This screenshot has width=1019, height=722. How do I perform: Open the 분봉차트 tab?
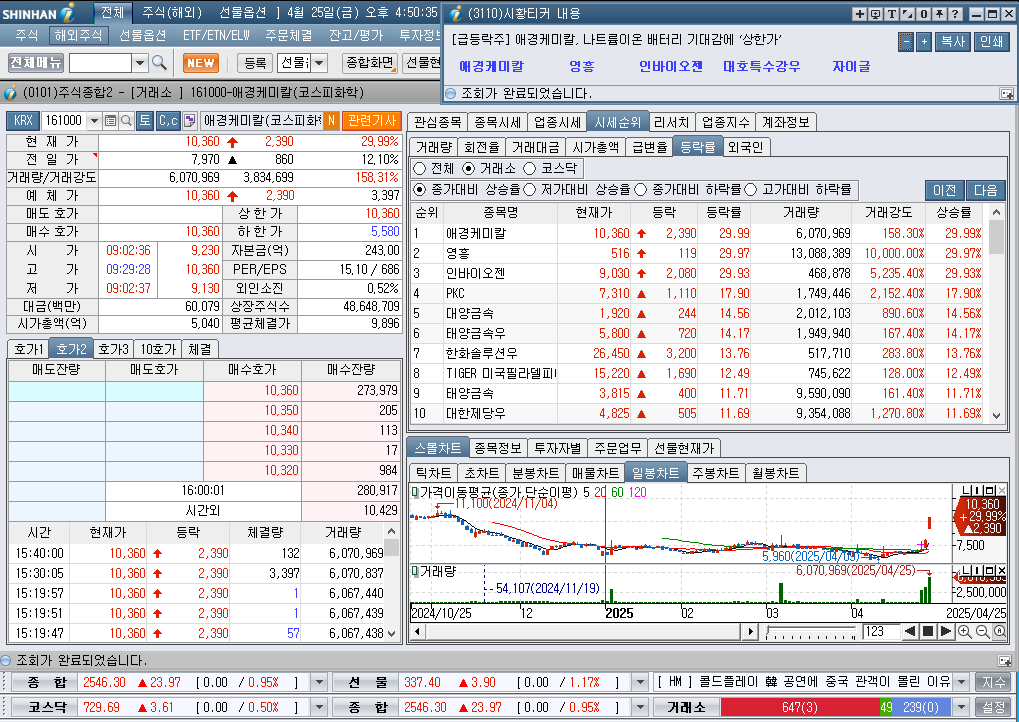click(x=536, y=473)
